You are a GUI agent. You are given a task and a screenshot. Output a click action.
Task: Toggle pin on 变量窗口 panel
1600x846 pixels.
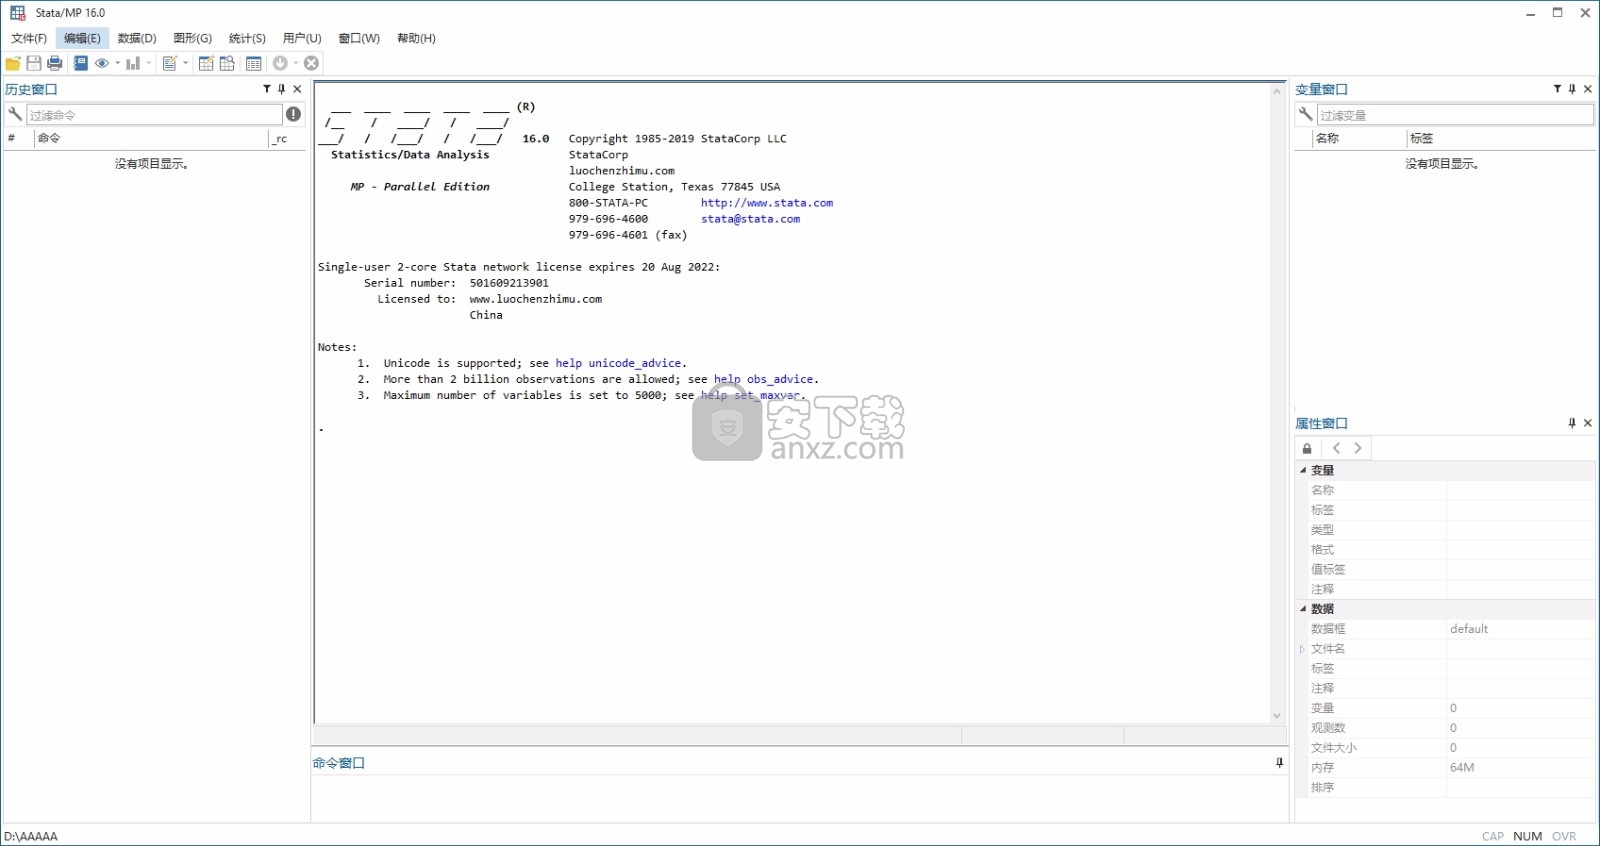[1573, 89]
